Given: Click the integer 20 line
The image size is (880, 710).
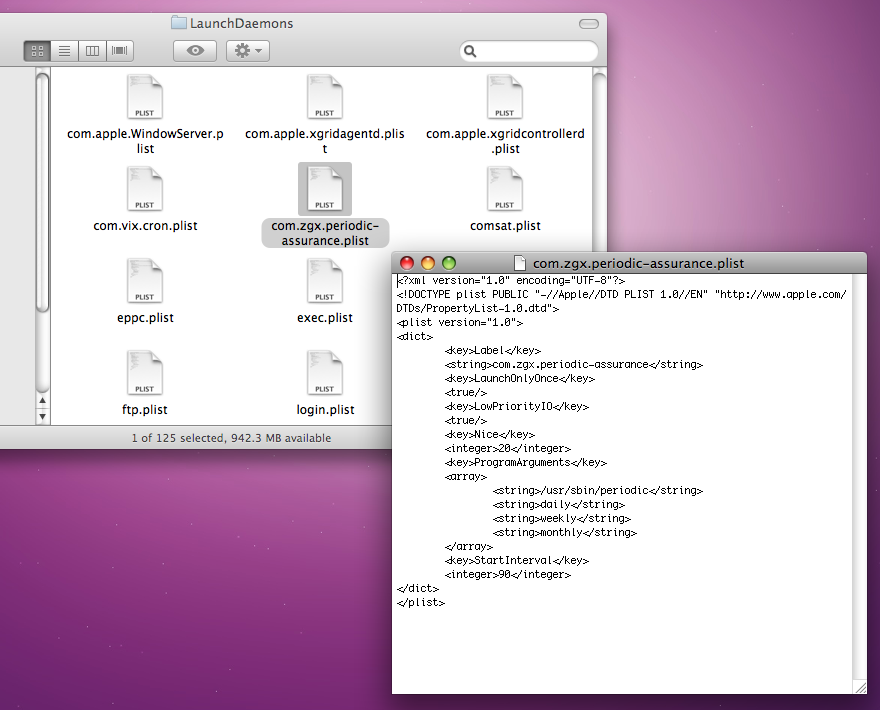Looking at the screenshot, I should pyautogui.click(x=508, y=448).
